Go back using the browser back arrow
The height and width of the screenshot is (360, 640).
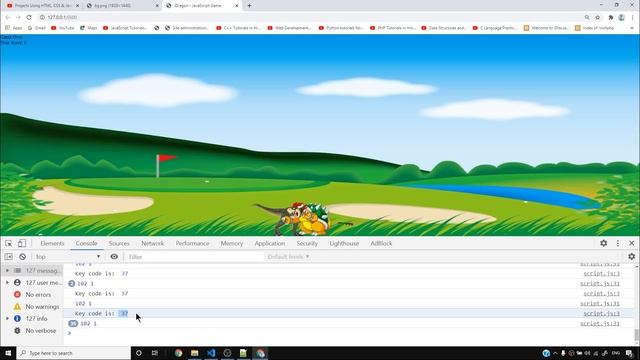[8, 17]
